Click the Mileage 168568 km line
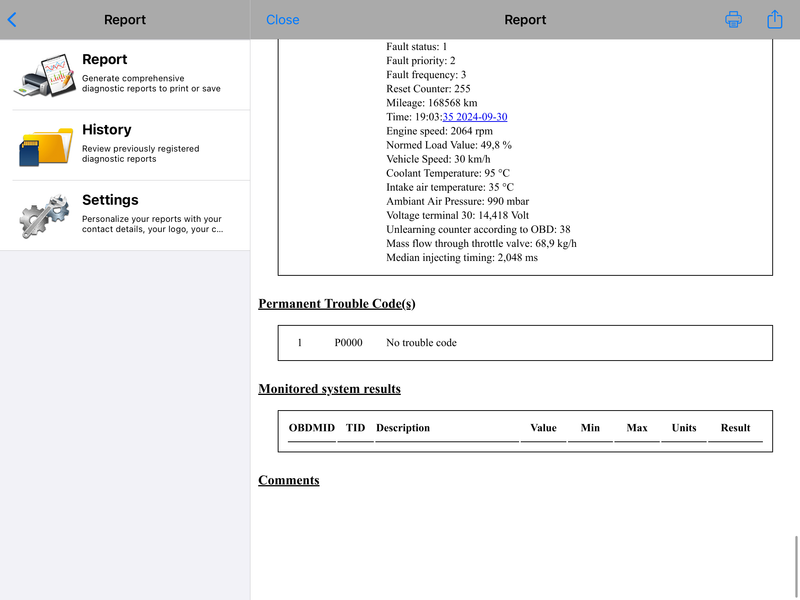 pyautogui.click(x=432, y=103)
